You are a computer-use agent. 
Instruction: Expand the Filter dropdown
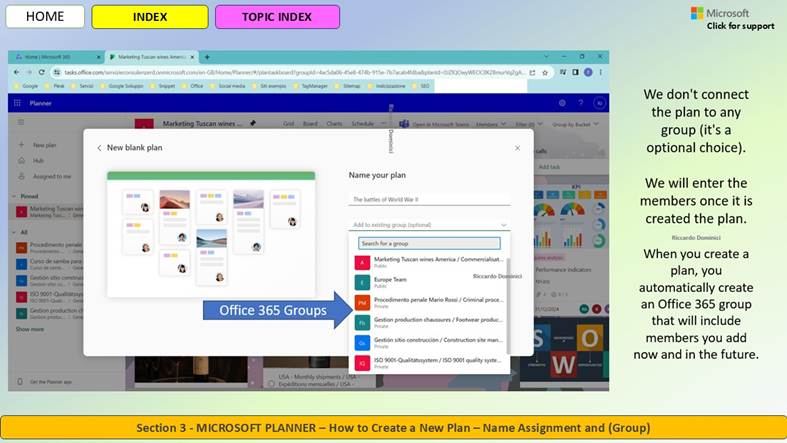pos(529,124)
